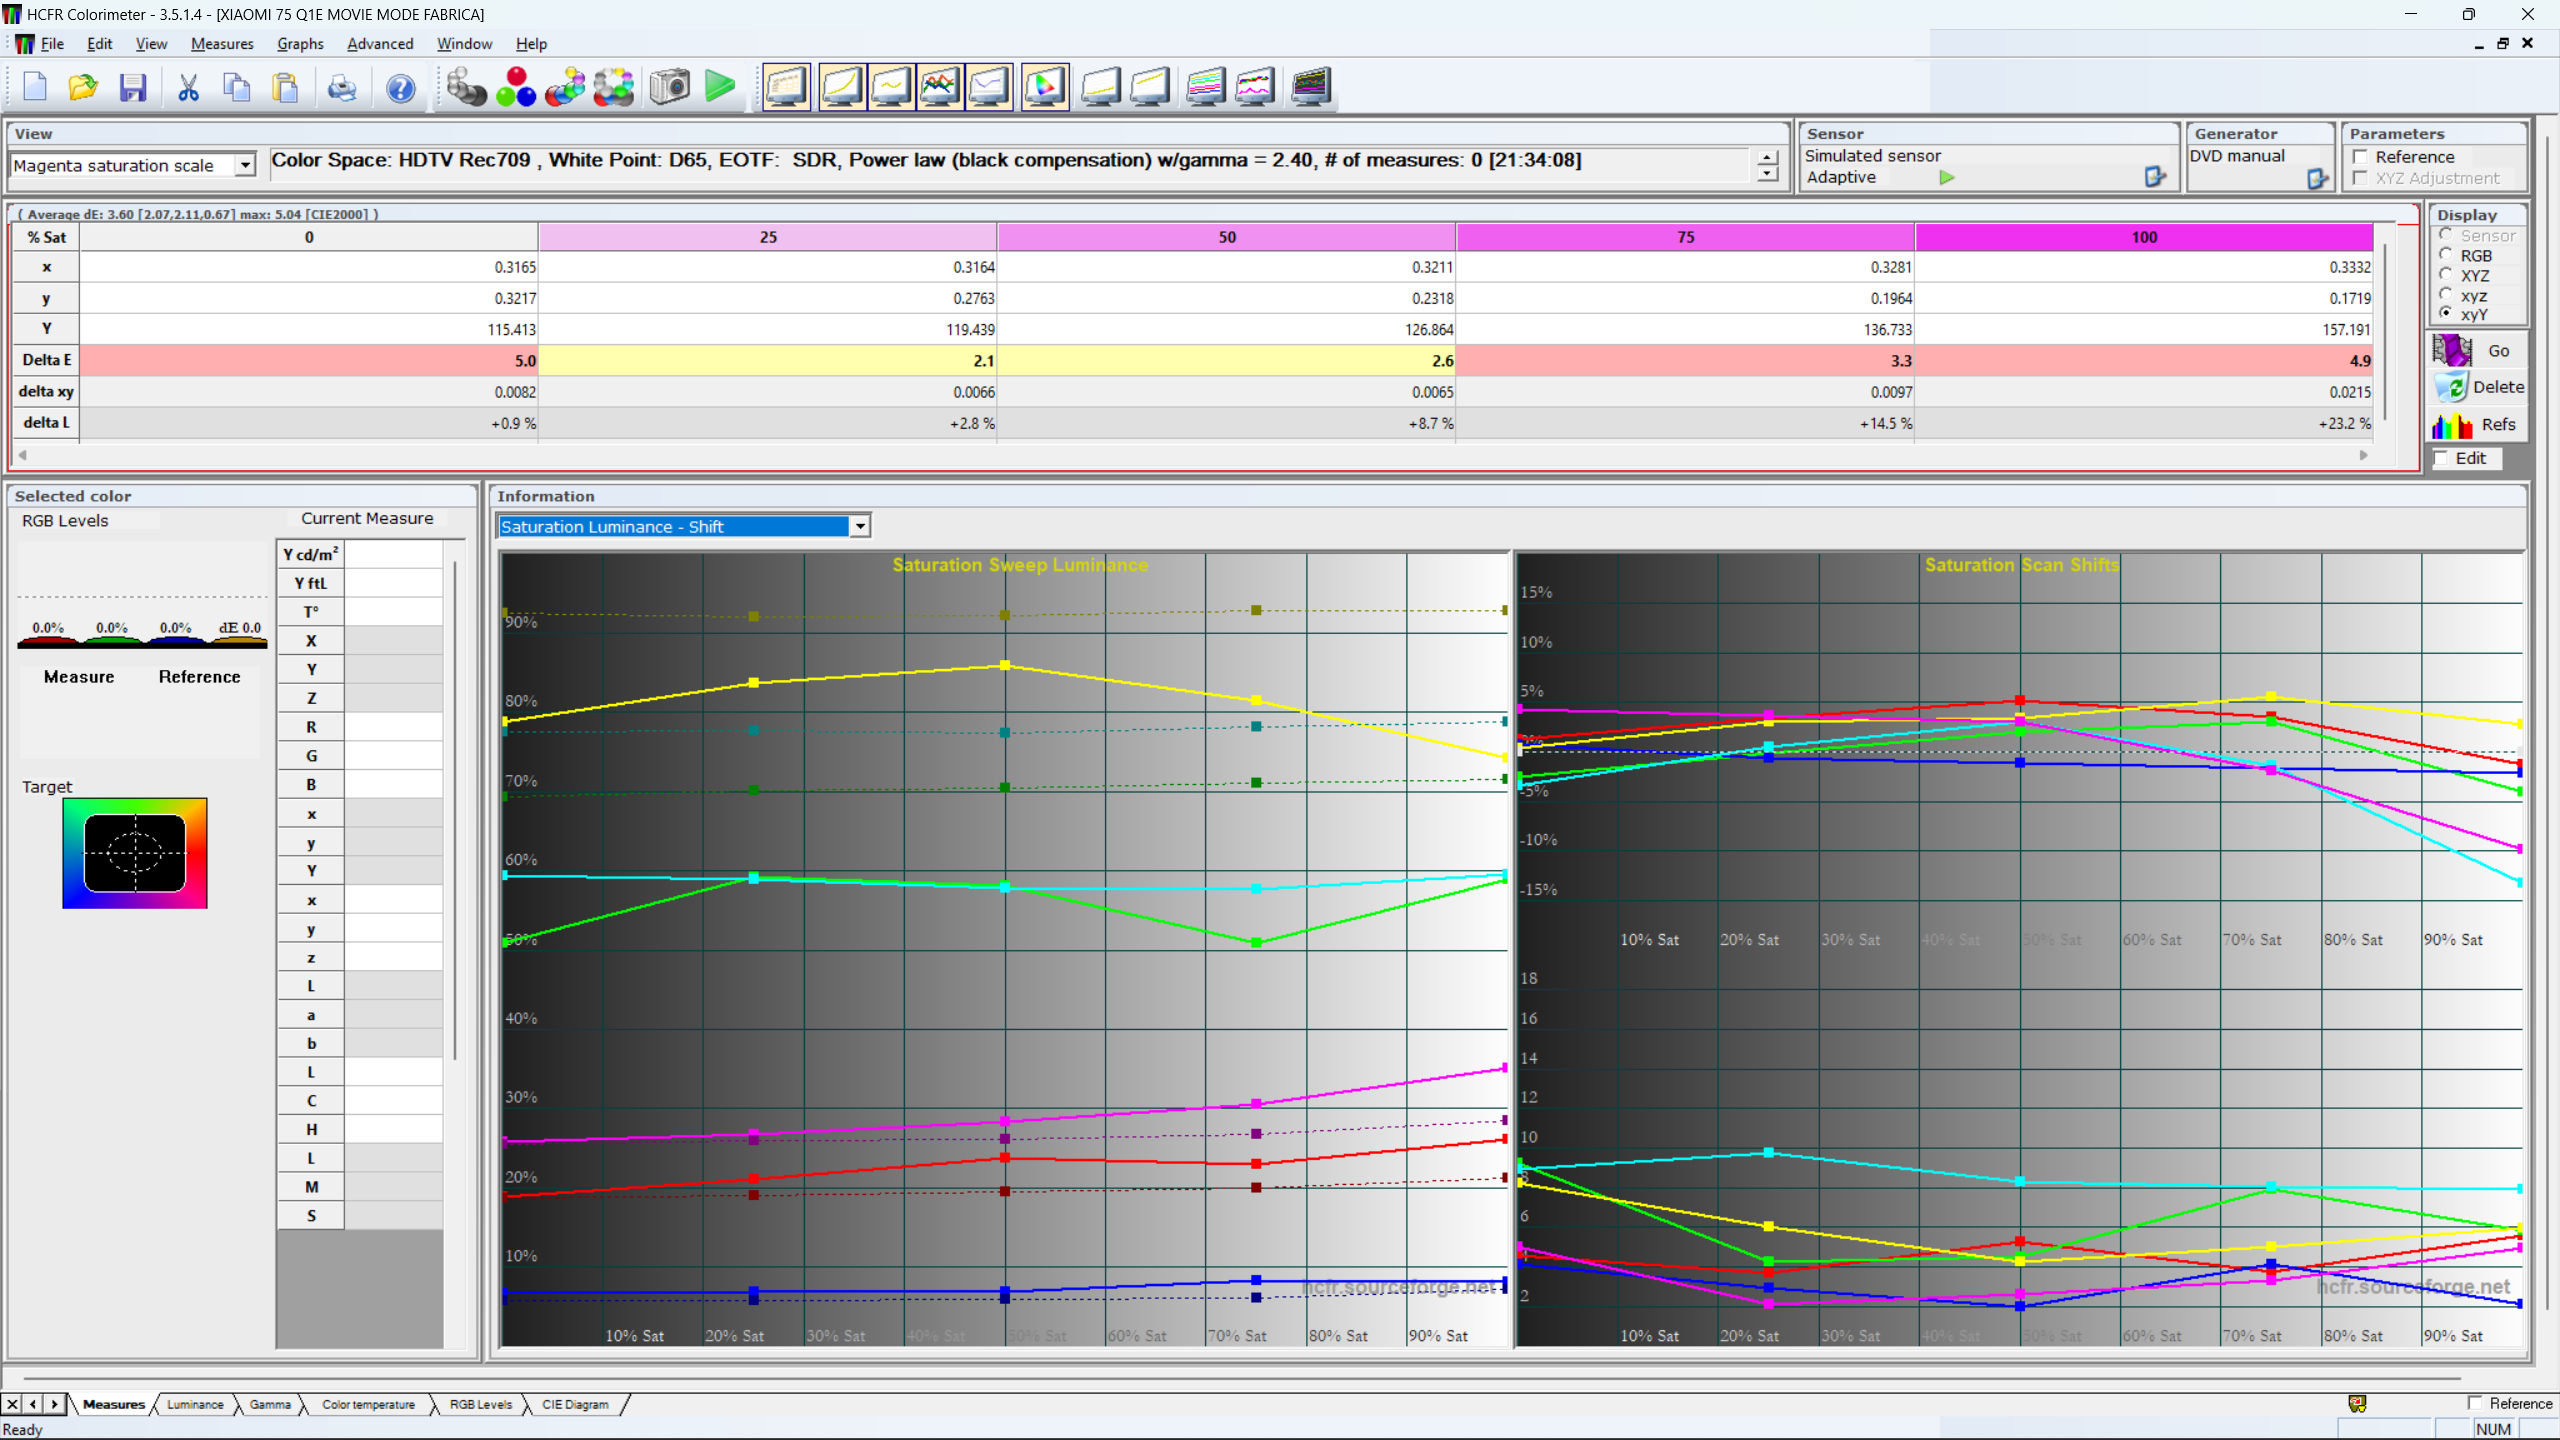
Task: Select the RGB display radio button
Action: click(x=2446, y=255)
